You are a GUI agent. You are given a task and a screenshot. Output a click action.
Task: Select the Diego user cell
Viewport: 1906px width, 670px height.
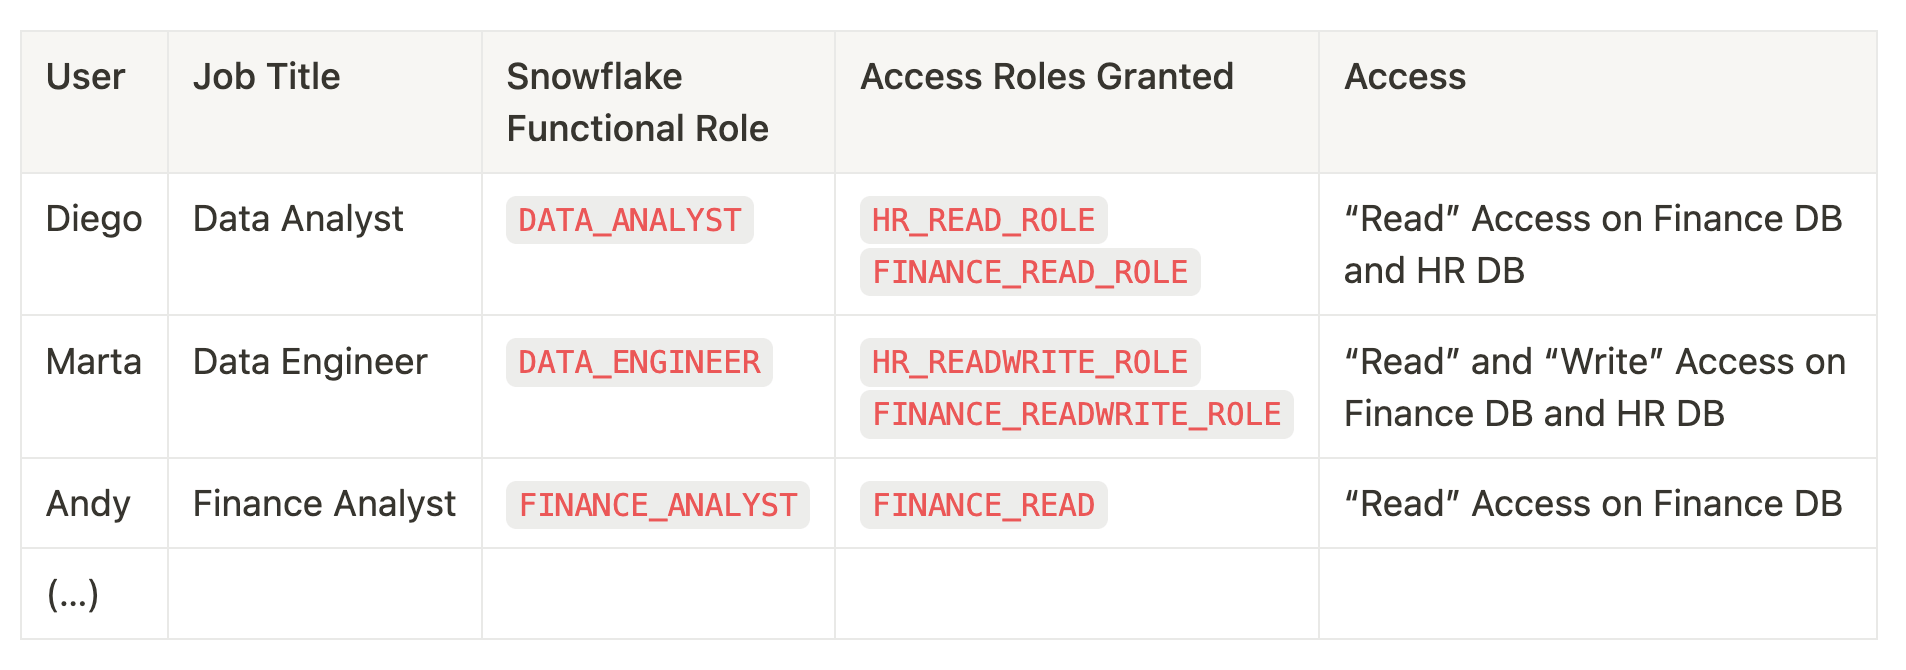pyautogui.click(x=94, y=219)
